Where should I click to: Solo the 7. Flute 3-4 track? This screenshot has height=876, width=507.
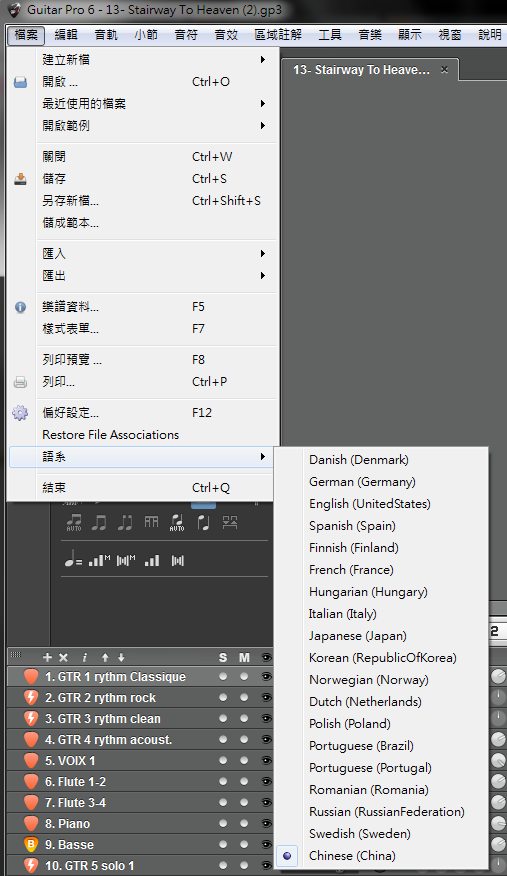click(x=223, y=802)
